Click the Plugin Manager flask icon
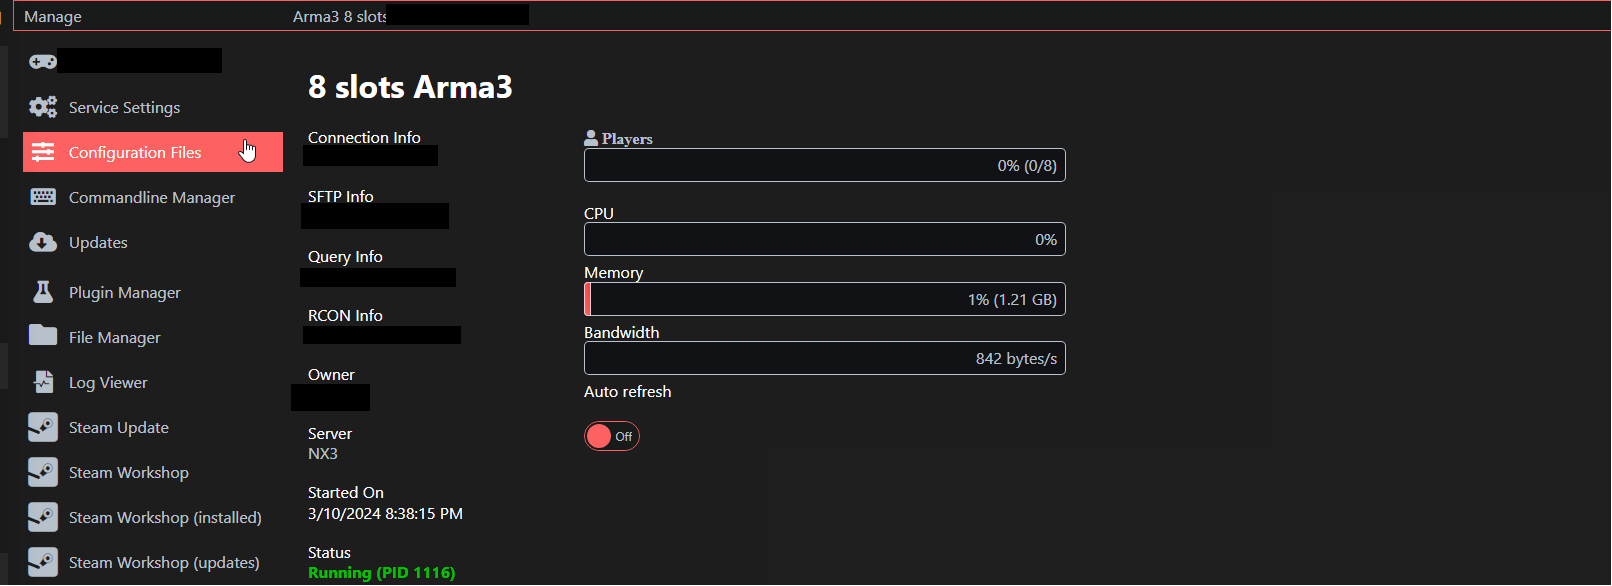Viewport: 1612px width, 586px height. click(43, 292)
